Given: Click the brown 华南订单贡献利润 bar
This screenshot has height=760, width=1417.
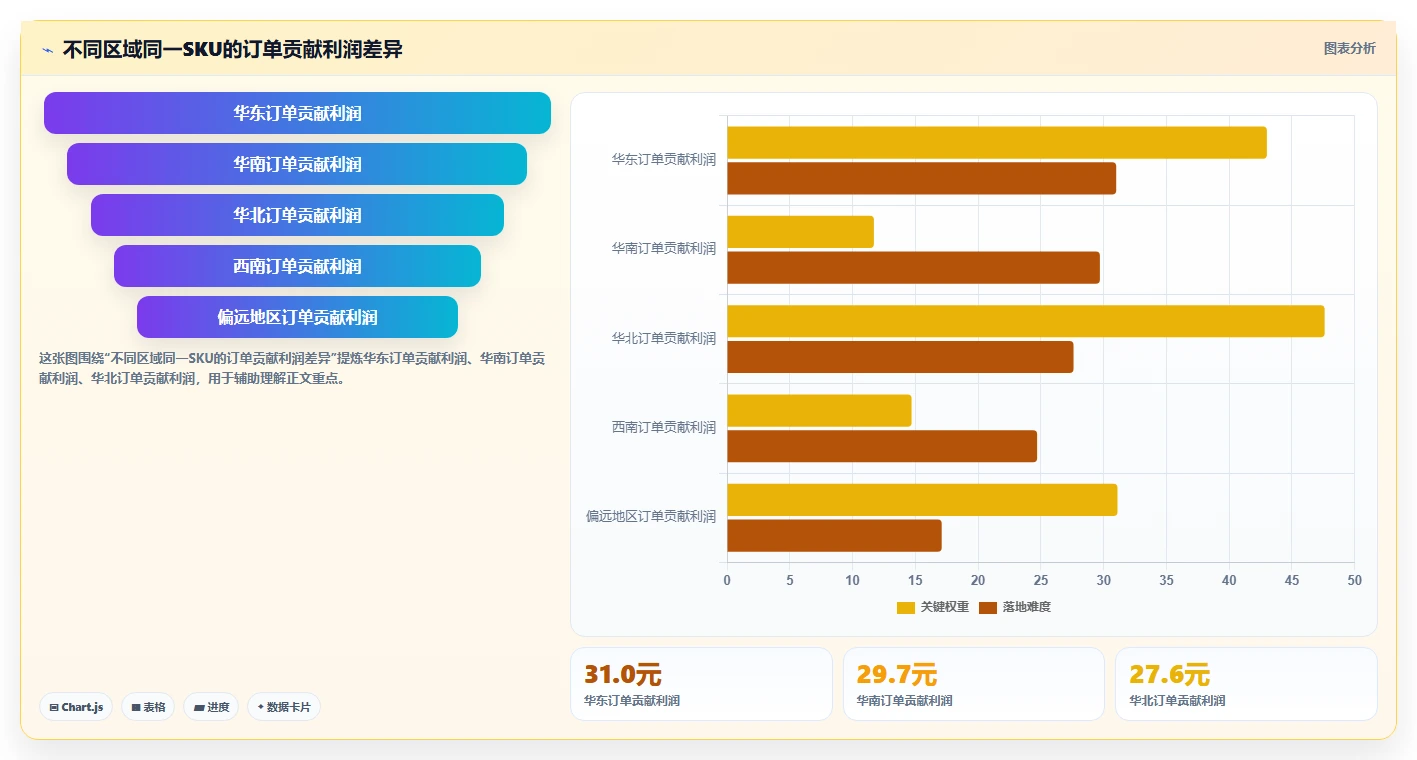Looking at the screenshot, I should click(913, 268).
